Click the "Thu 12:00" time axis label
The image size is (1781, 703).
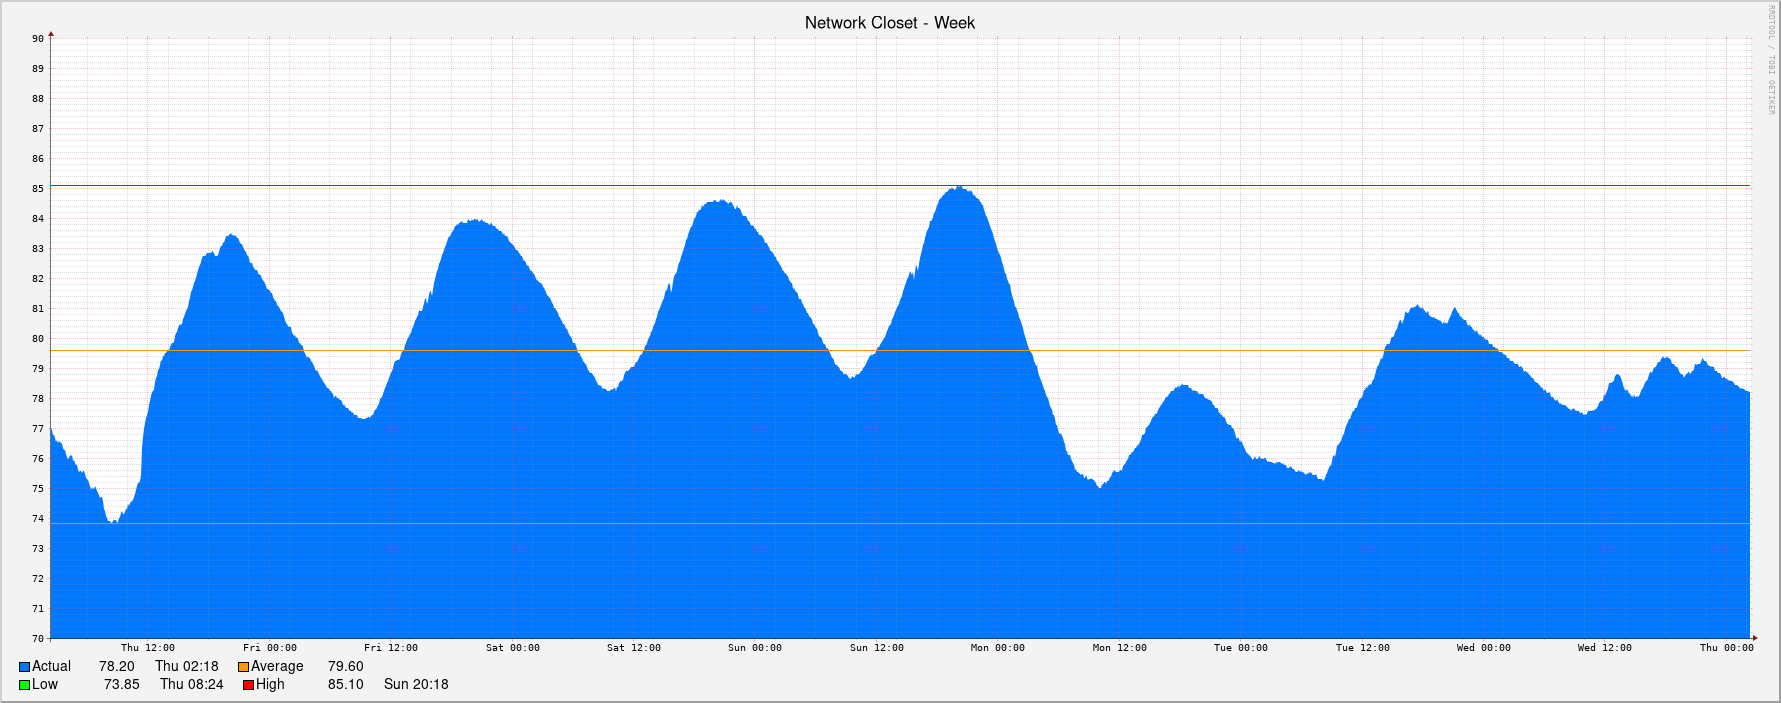pos(148,648)
